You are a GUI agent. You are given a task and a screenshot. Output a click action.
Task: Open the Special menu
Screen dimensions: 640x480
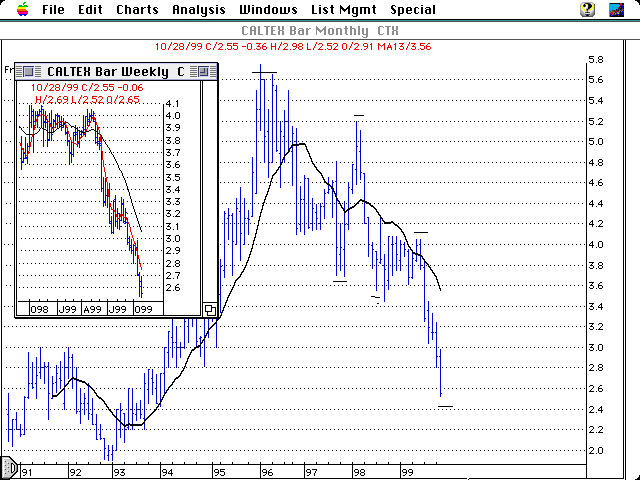point(413,9)
